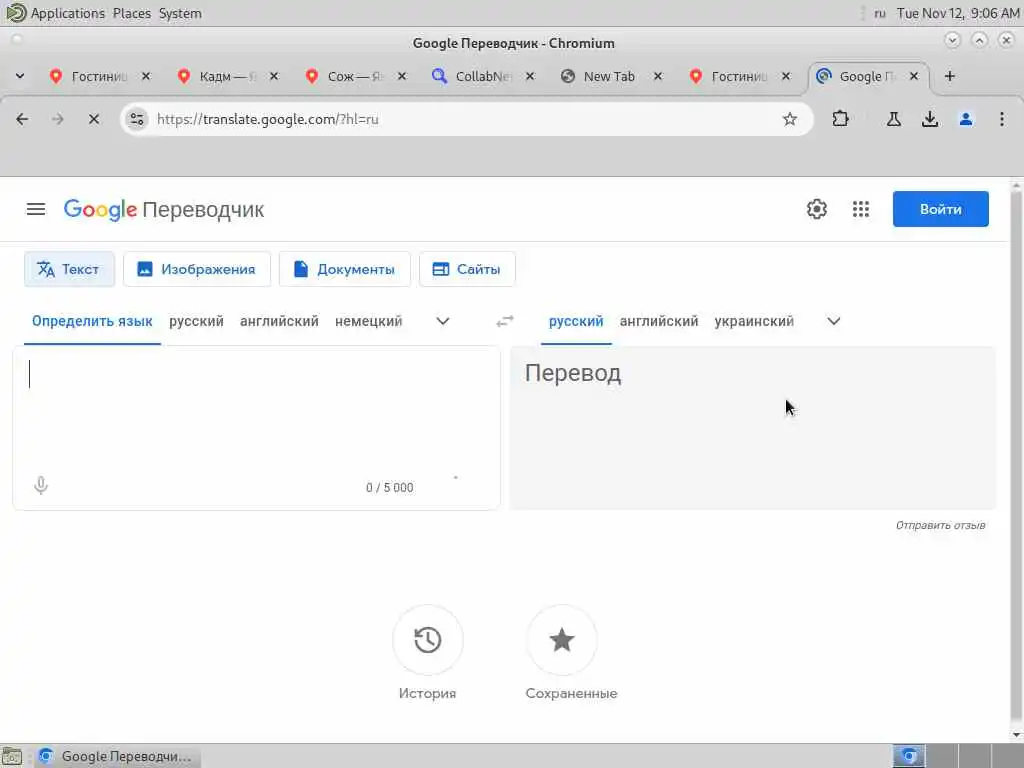Click the page vertical scrollbar

(1016, 457)
